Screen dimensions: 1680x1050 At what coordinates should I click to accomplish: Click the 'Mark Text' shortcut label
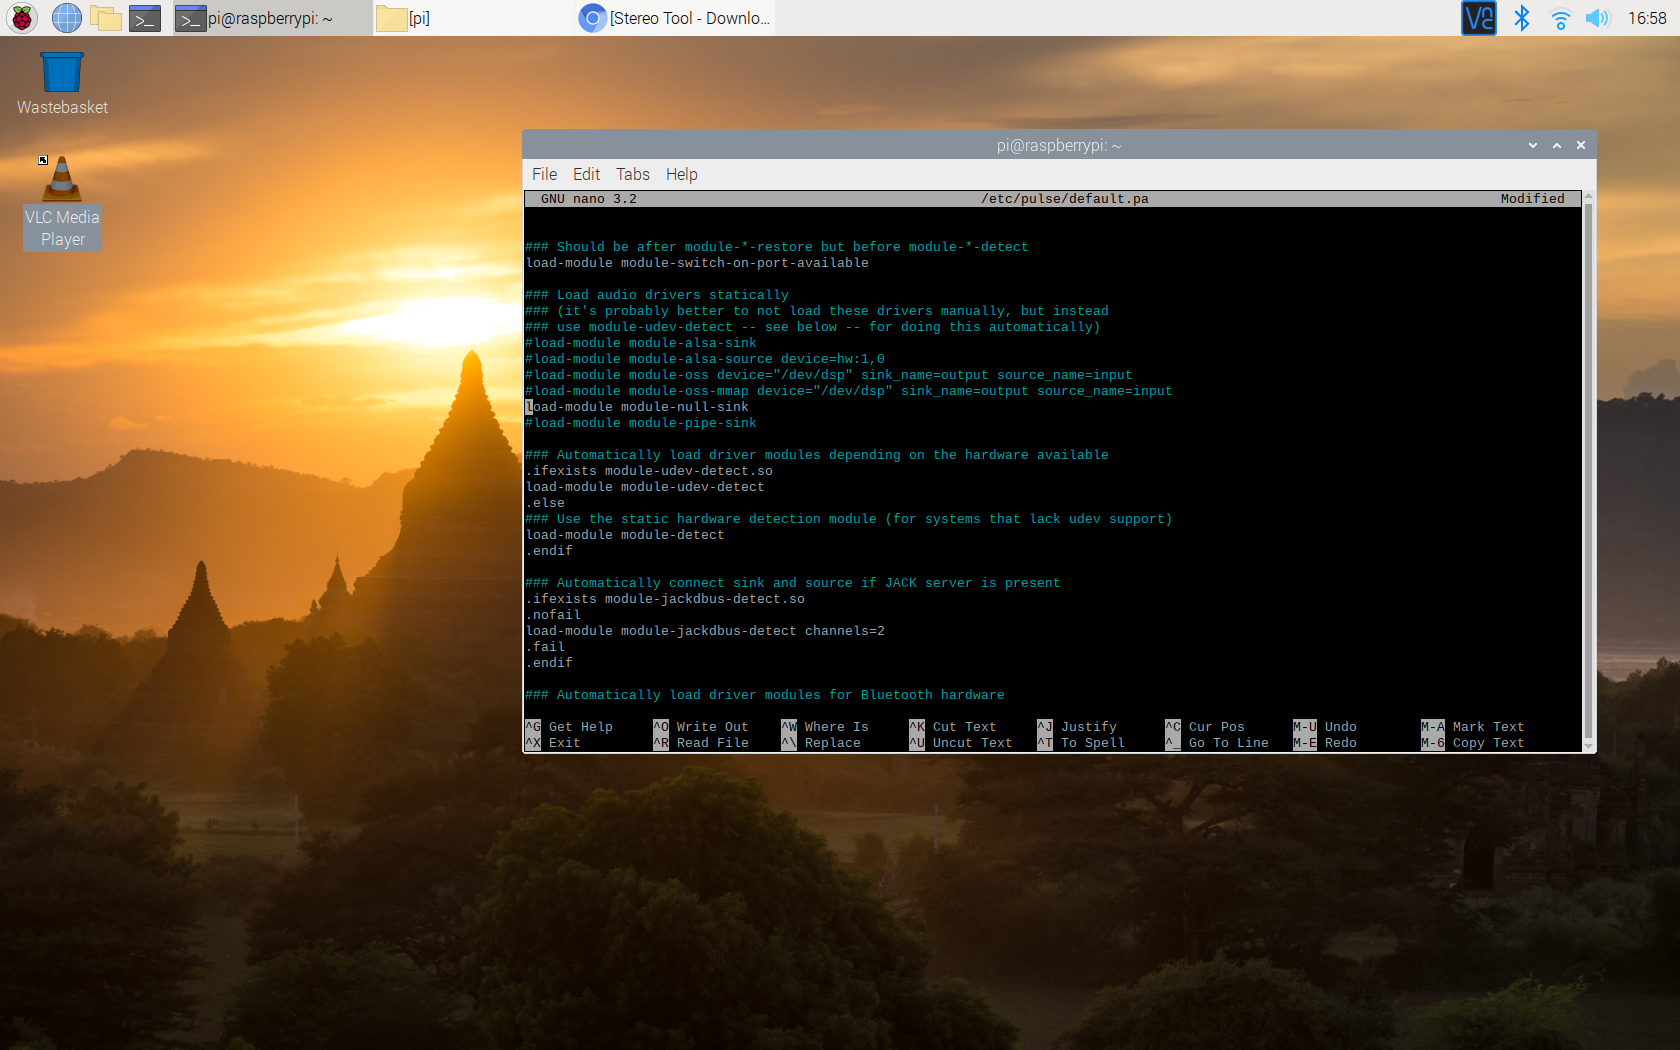point(1488,727)
